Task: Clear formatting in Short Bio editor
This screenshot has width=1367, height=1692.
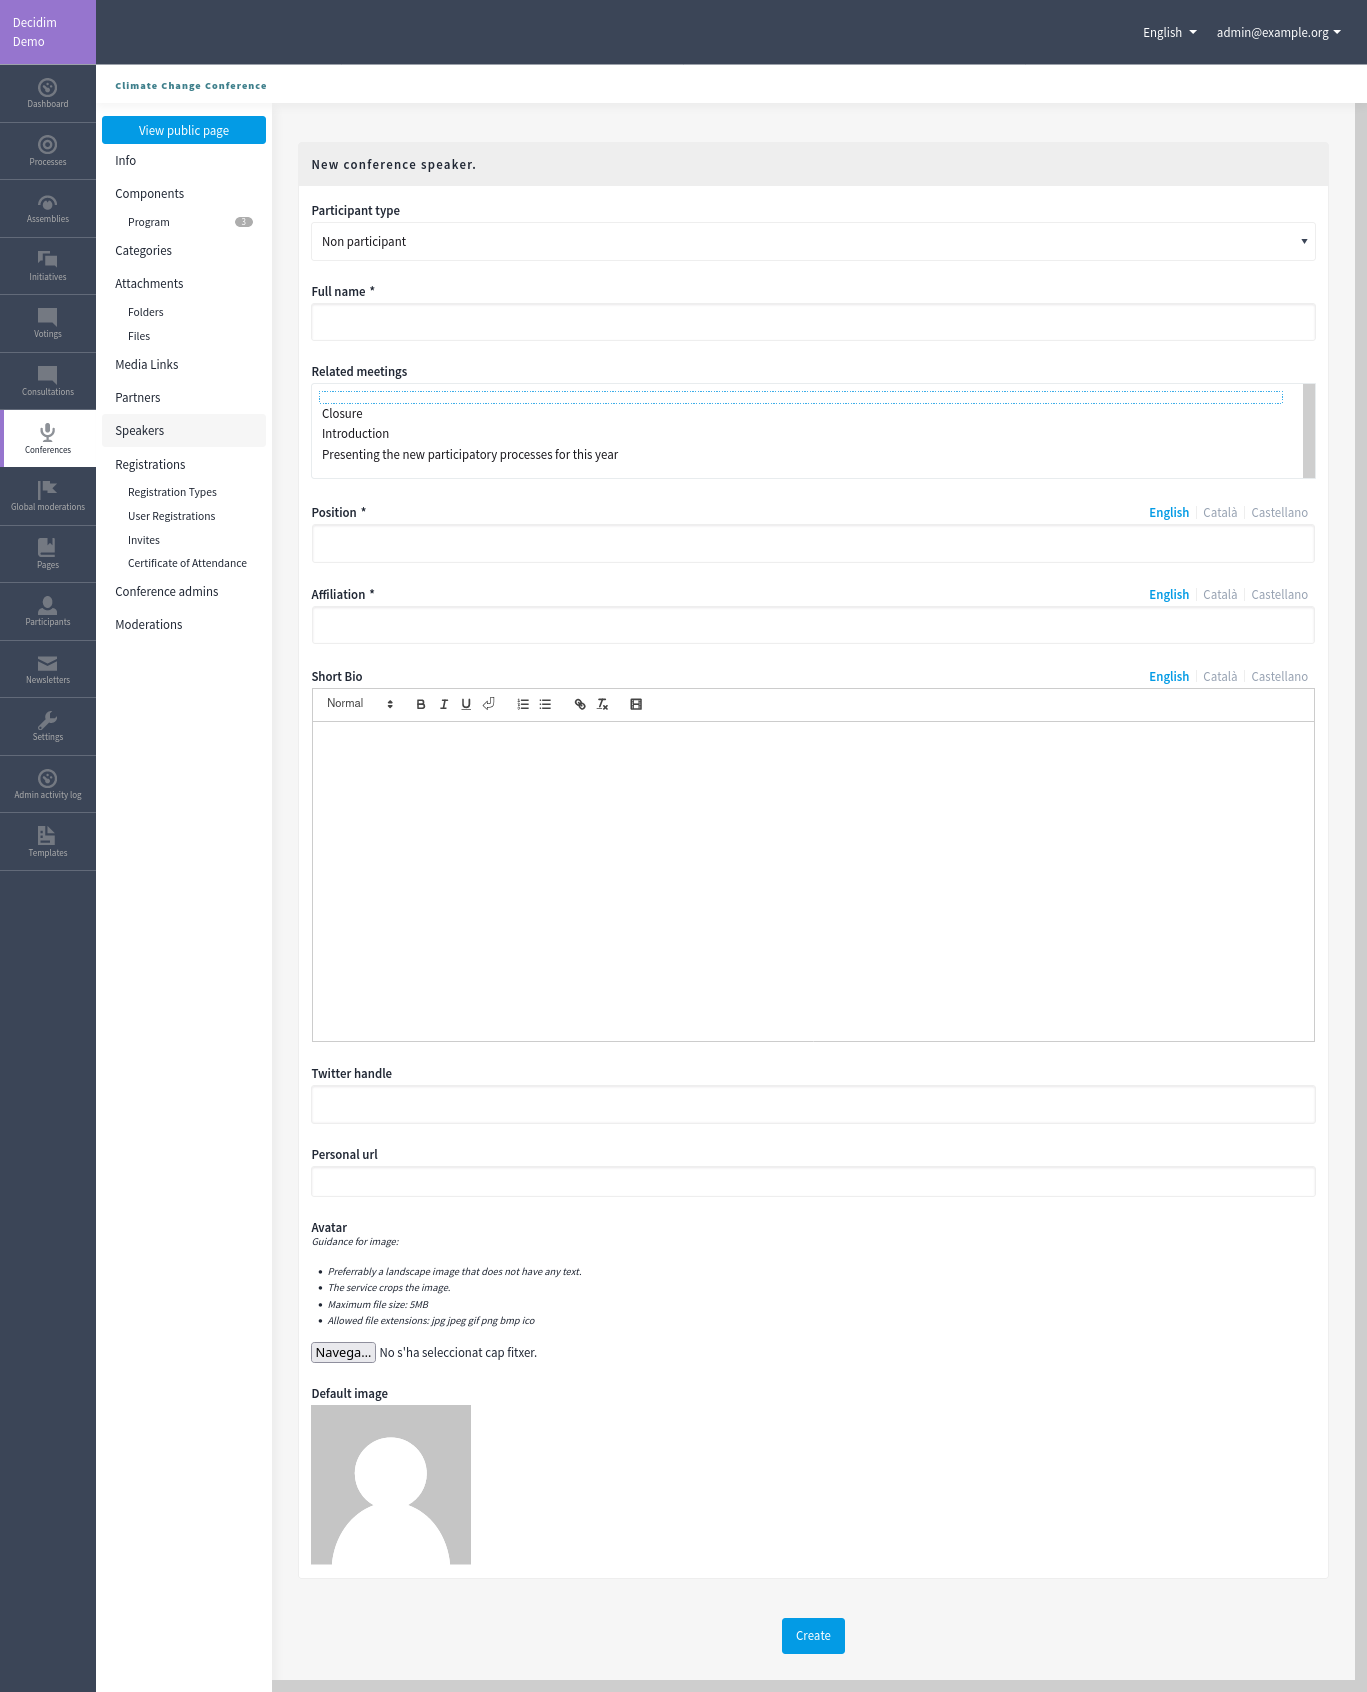Action: pyautogui.click(x=603, y=704)
